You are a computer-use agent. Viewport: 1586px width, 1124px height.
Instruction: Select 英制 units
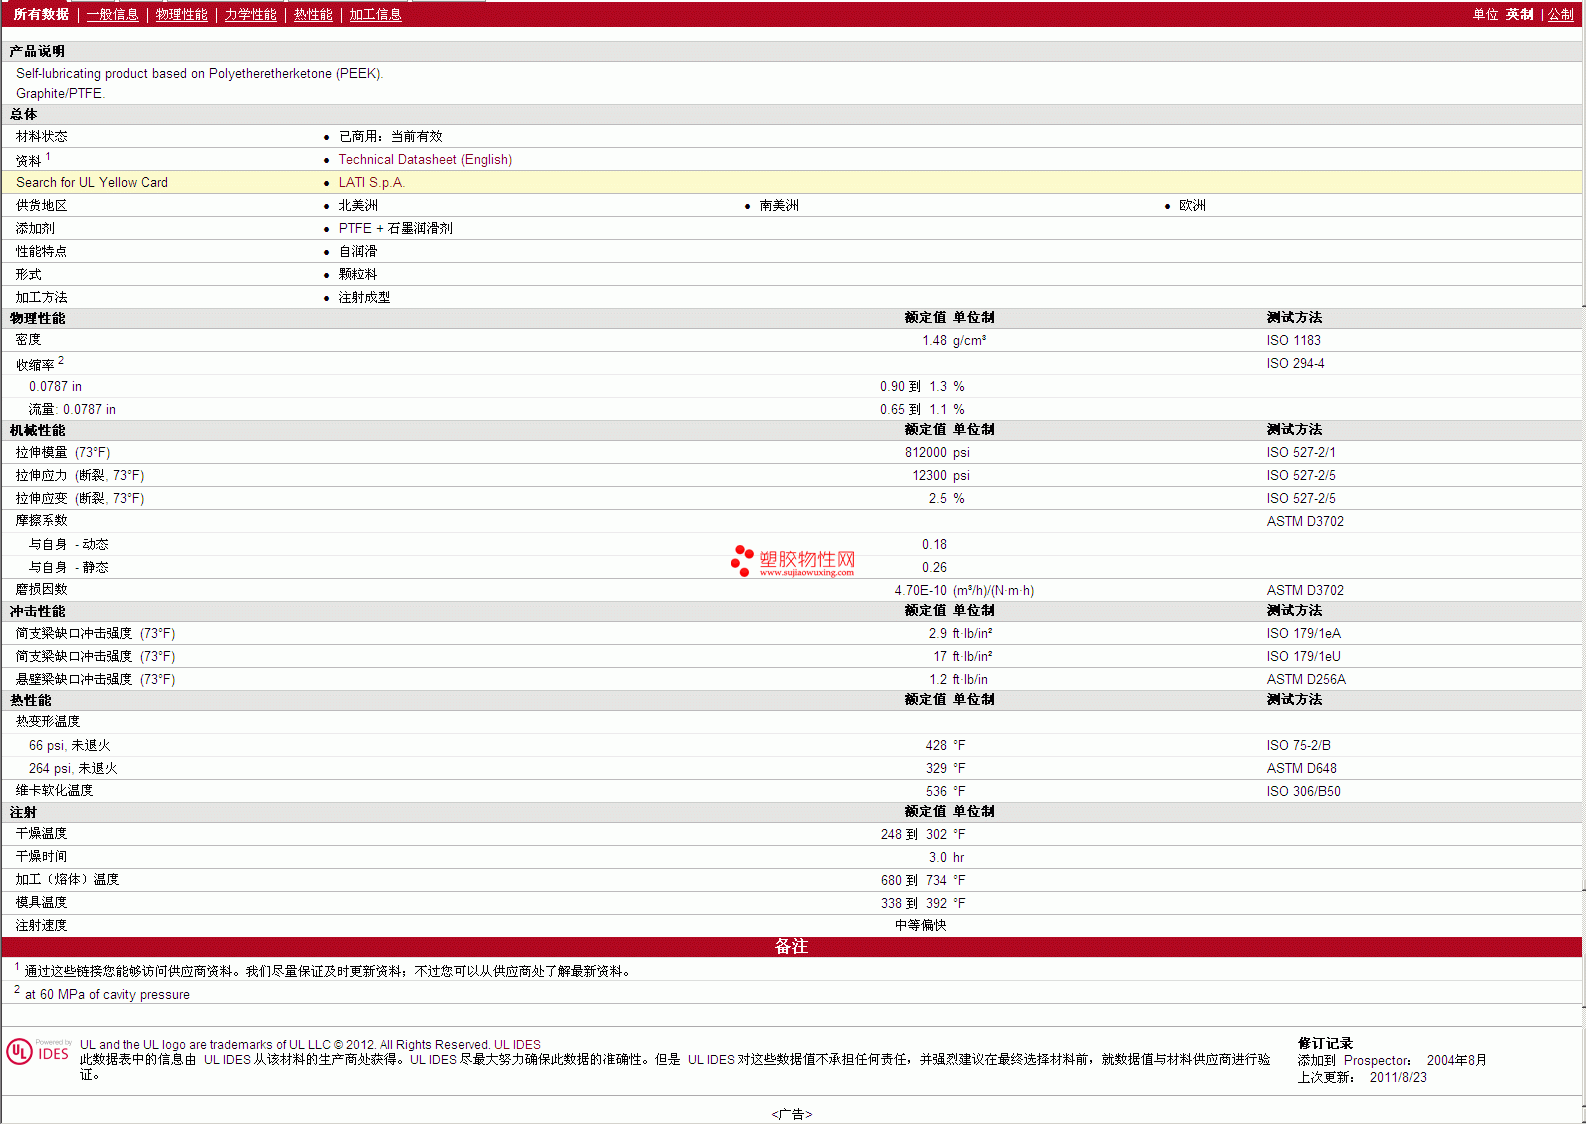(x=1519, y=14)
